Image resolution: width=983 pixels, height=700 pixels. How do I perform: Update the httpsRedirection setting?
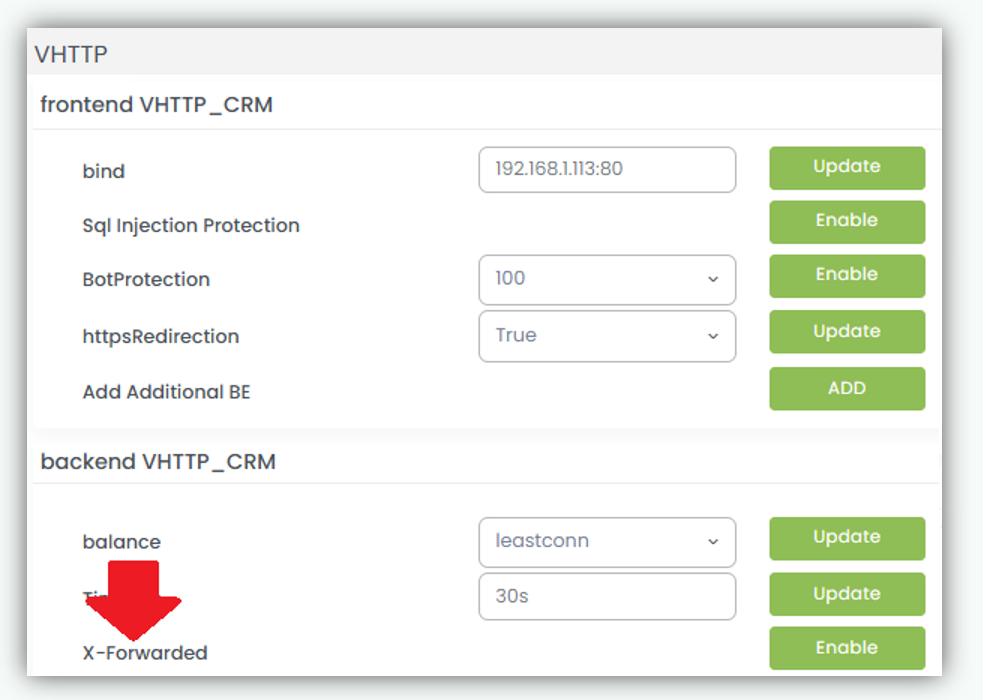pyautogui.click(x=846, y=332)
